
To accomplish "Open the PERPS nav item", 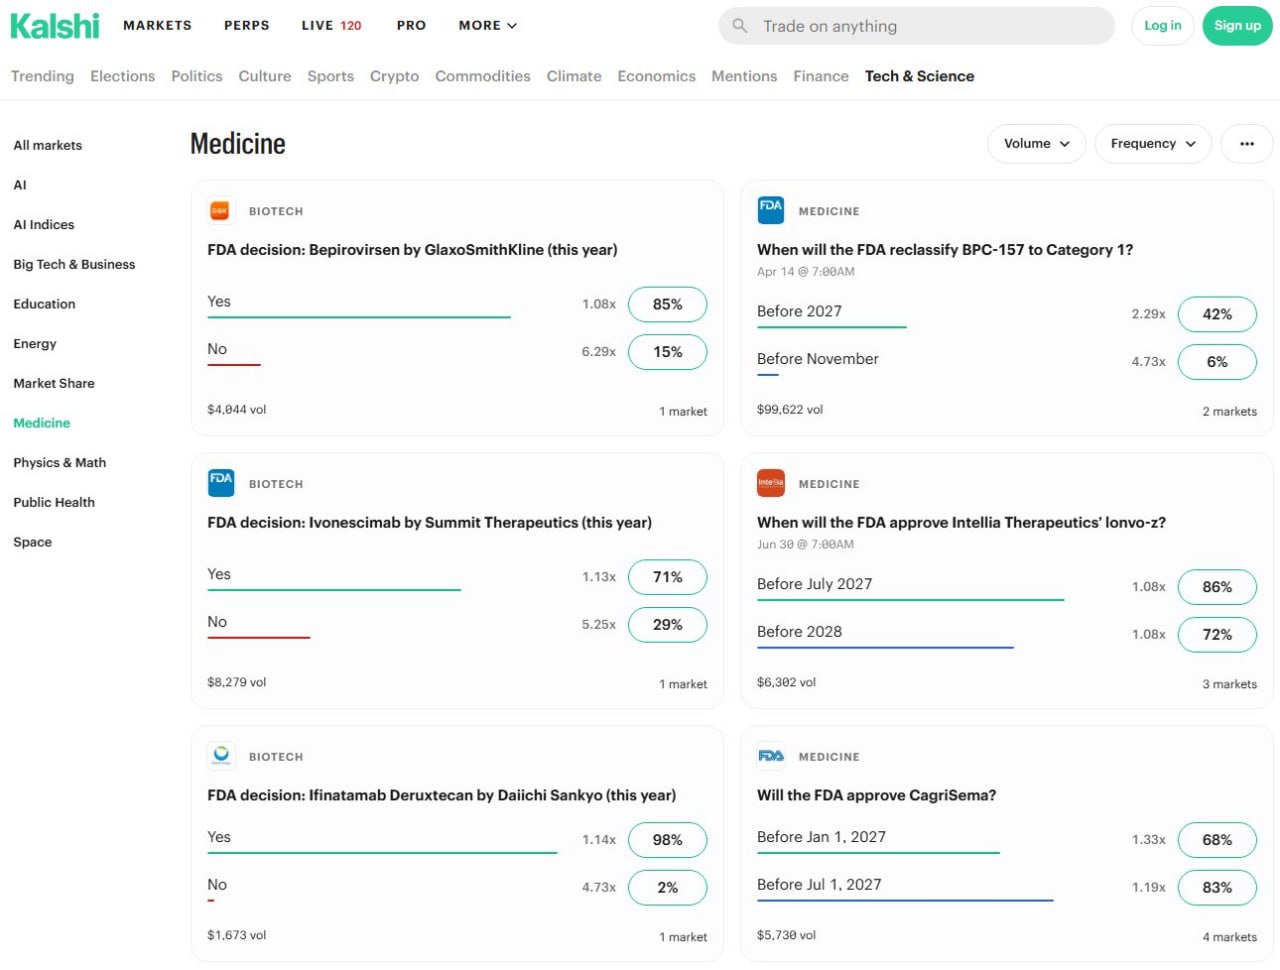I will [x=247, y=26].
